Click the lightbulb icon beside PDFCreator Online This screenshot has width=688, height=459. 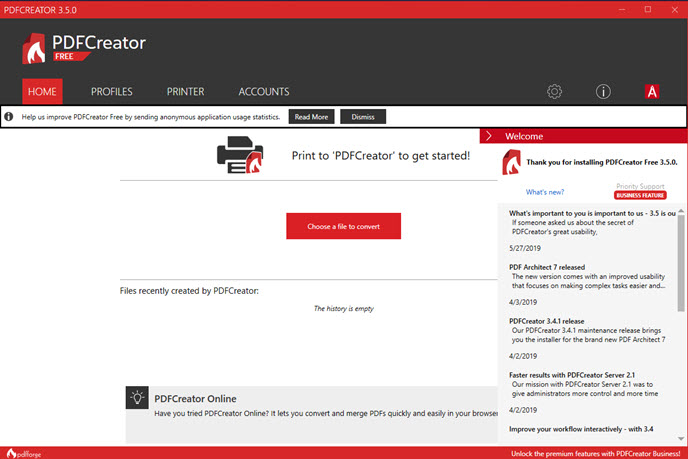tap(137, 398)
